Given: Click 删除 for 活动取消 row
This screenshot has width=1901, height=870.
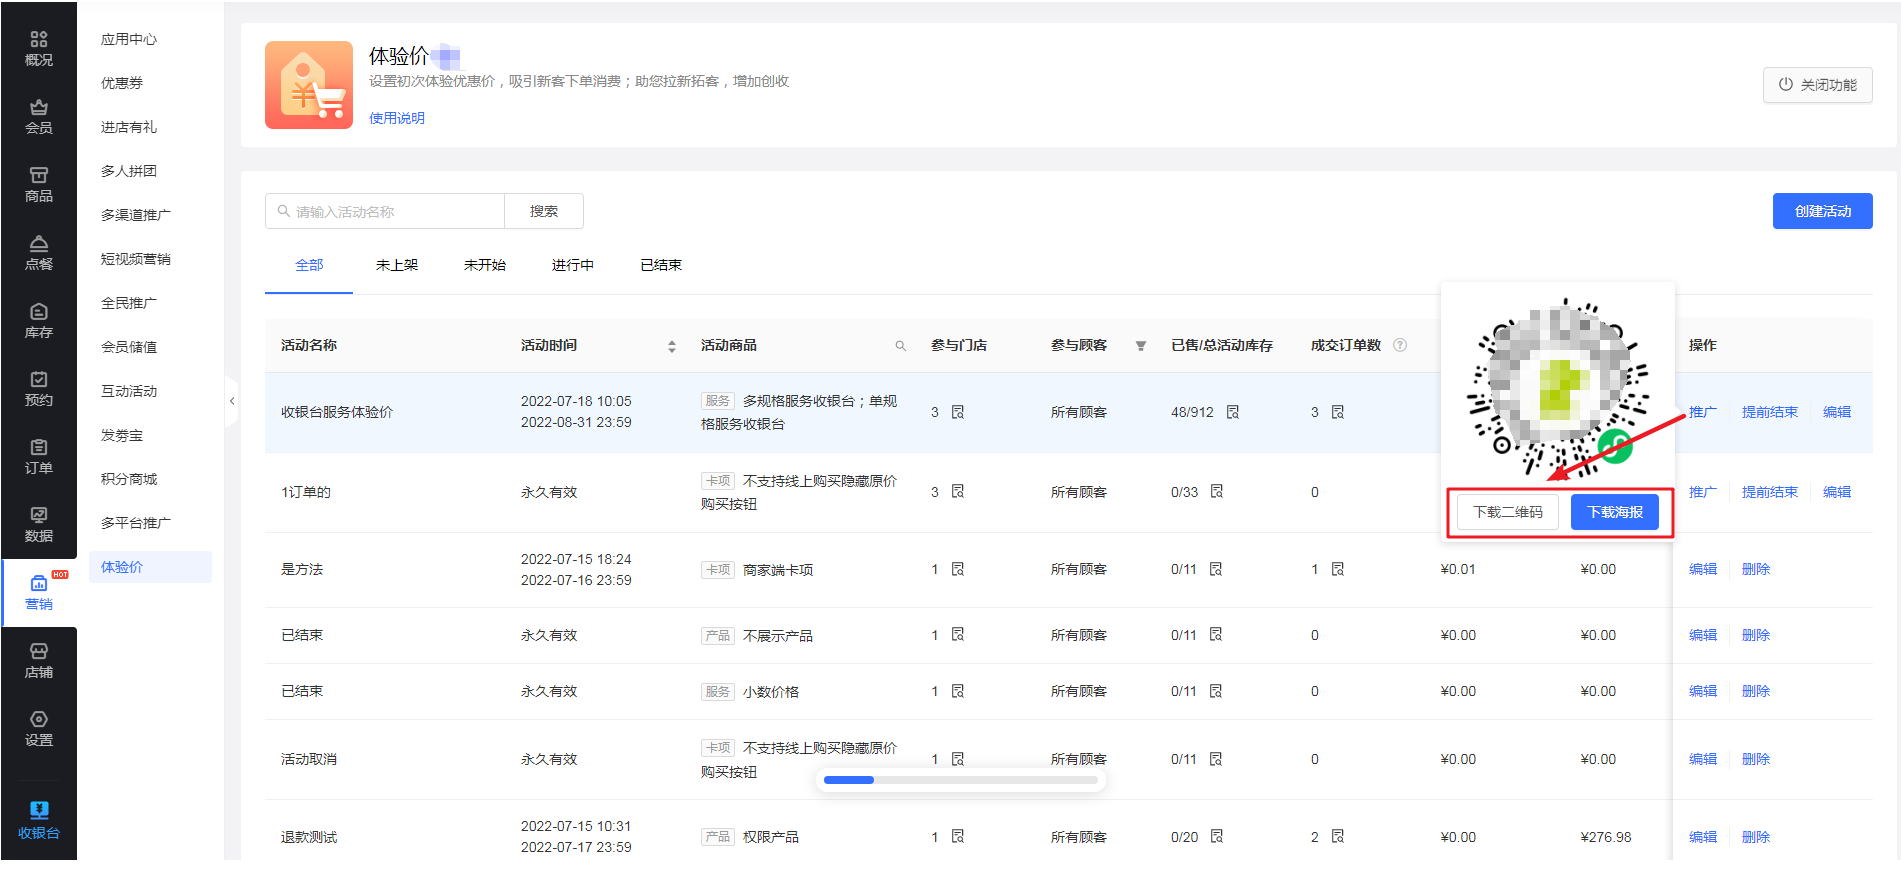Looking at the screenshot, I should point(1756,759).
